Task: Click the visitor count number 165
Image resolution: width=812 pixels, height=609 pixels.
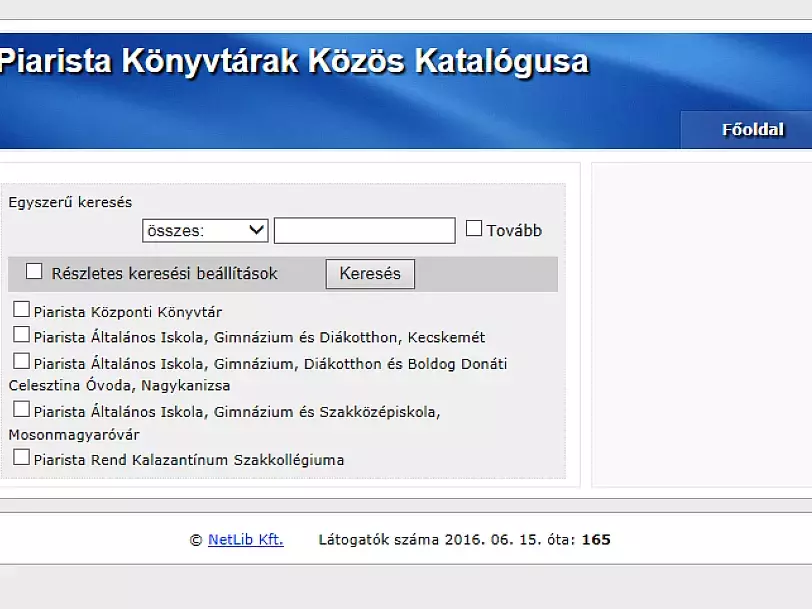Action: point(596,540)
